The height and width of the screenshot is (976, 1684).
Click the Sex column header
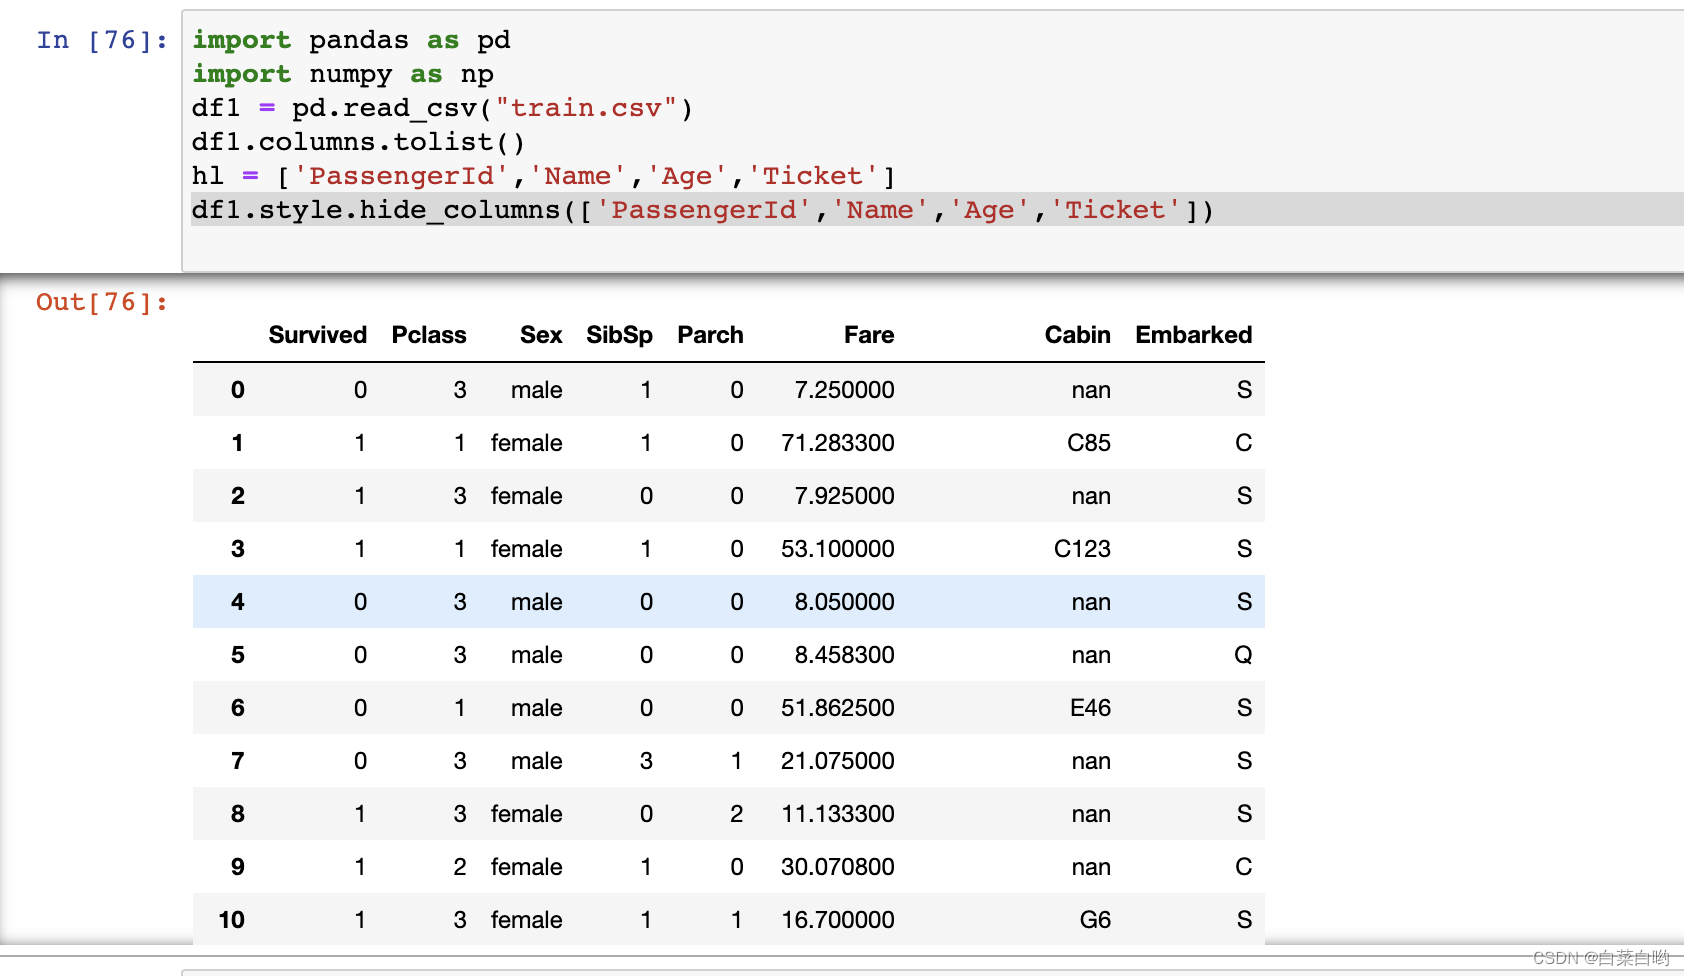(x=541, y=335)
